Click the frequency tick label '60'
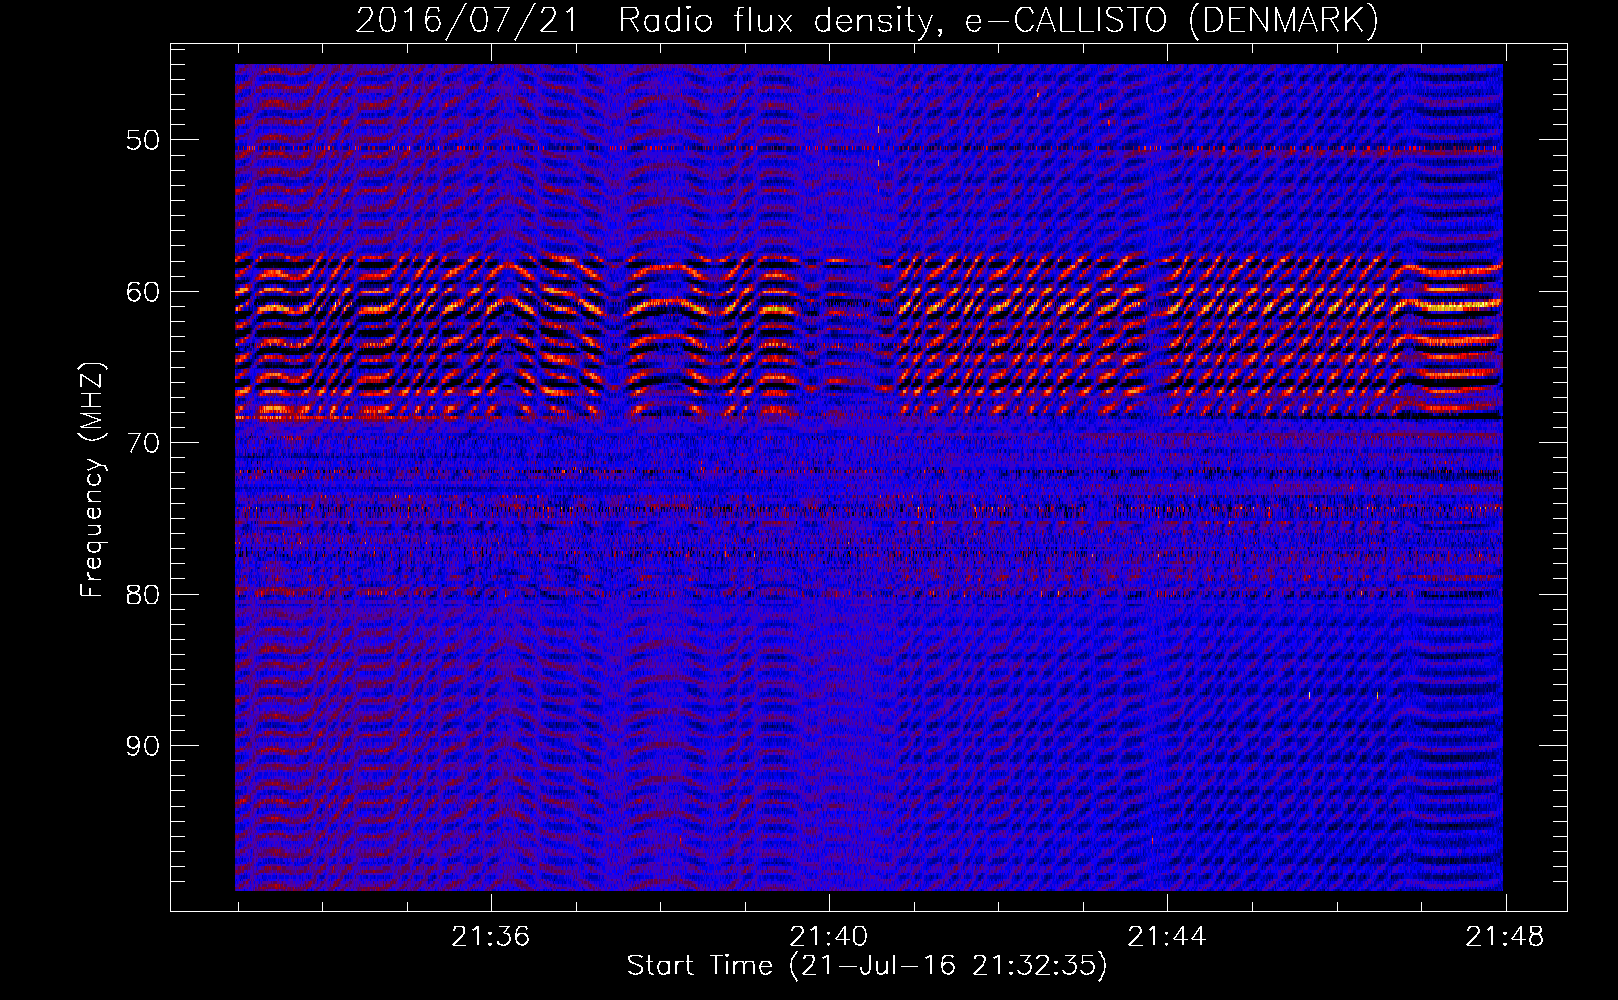 tap(143, 292)
